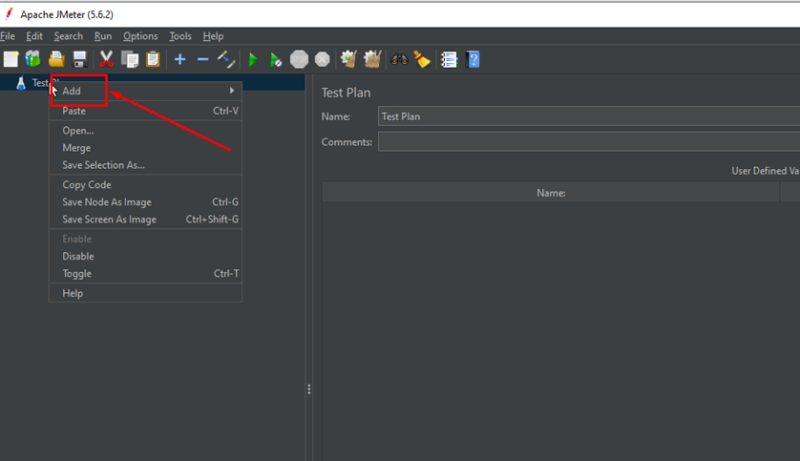This screenshot has width=800, height=461.
Task: Click the Stop test icon
Action: (299, 59)
